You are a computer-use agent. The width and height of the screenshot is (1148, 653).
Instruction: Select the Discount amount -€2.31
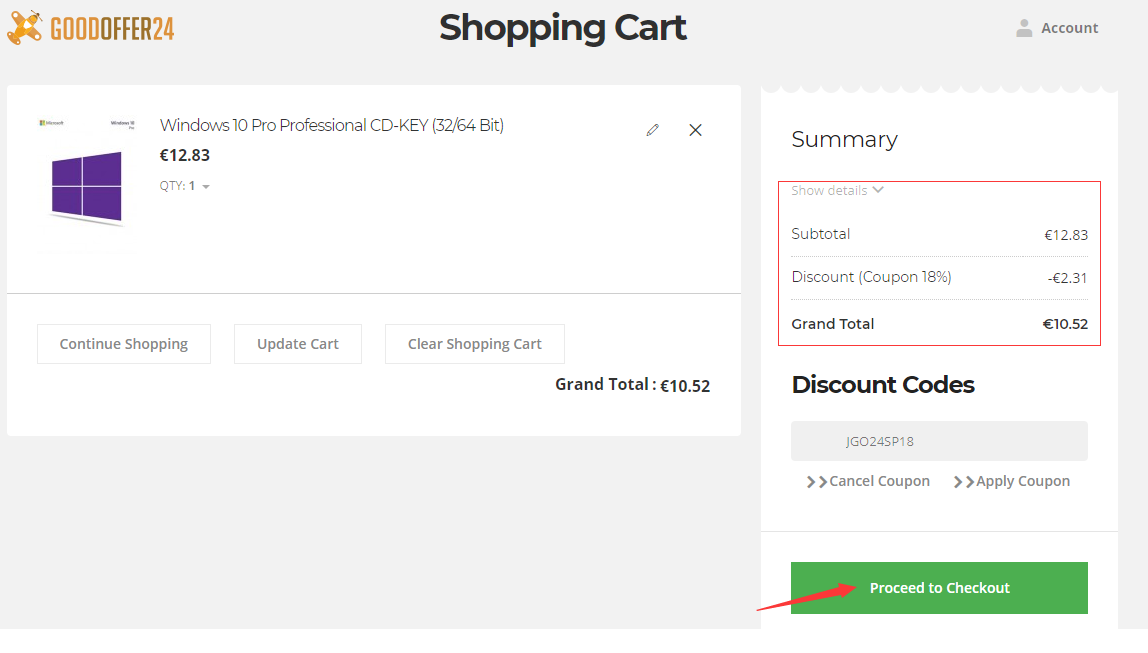[x=1067, y=278]
